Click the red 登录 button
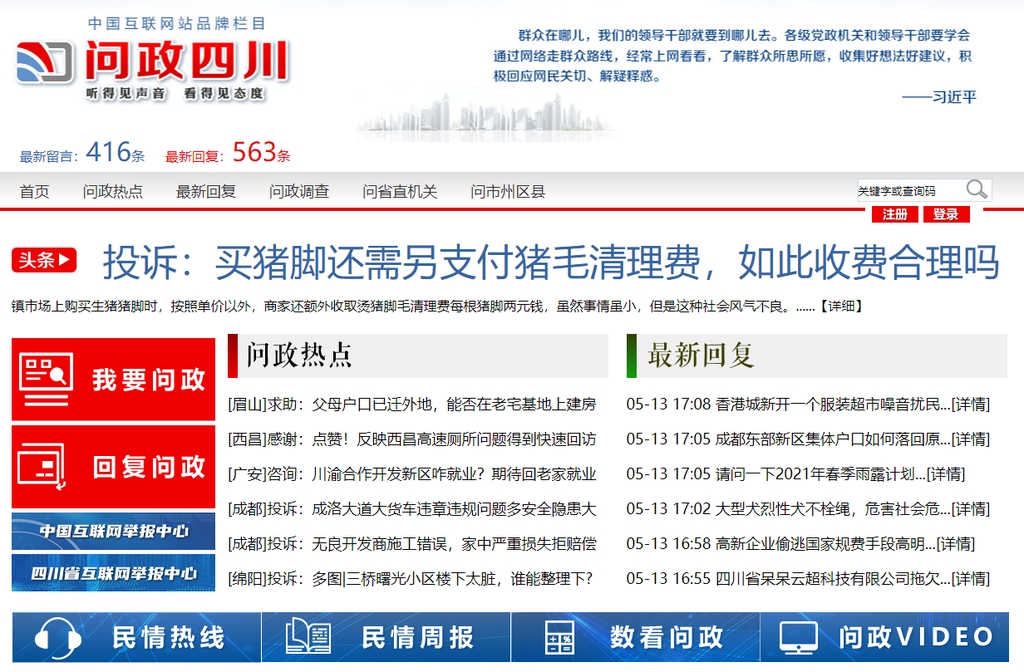 [x=945, y=215]
